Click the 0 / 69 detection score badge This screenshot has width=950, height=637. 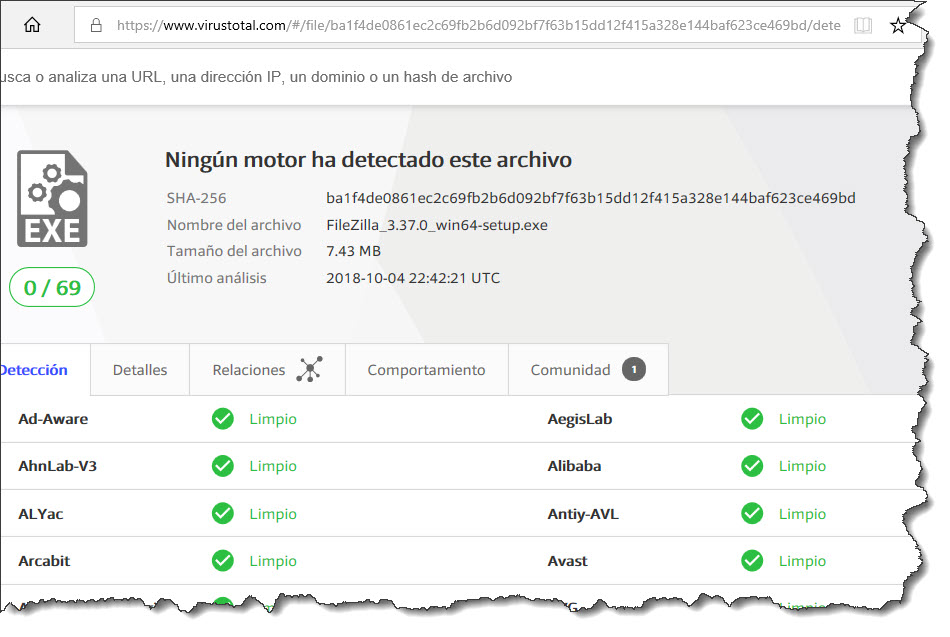pyautogui.click(x=52, y=287)
